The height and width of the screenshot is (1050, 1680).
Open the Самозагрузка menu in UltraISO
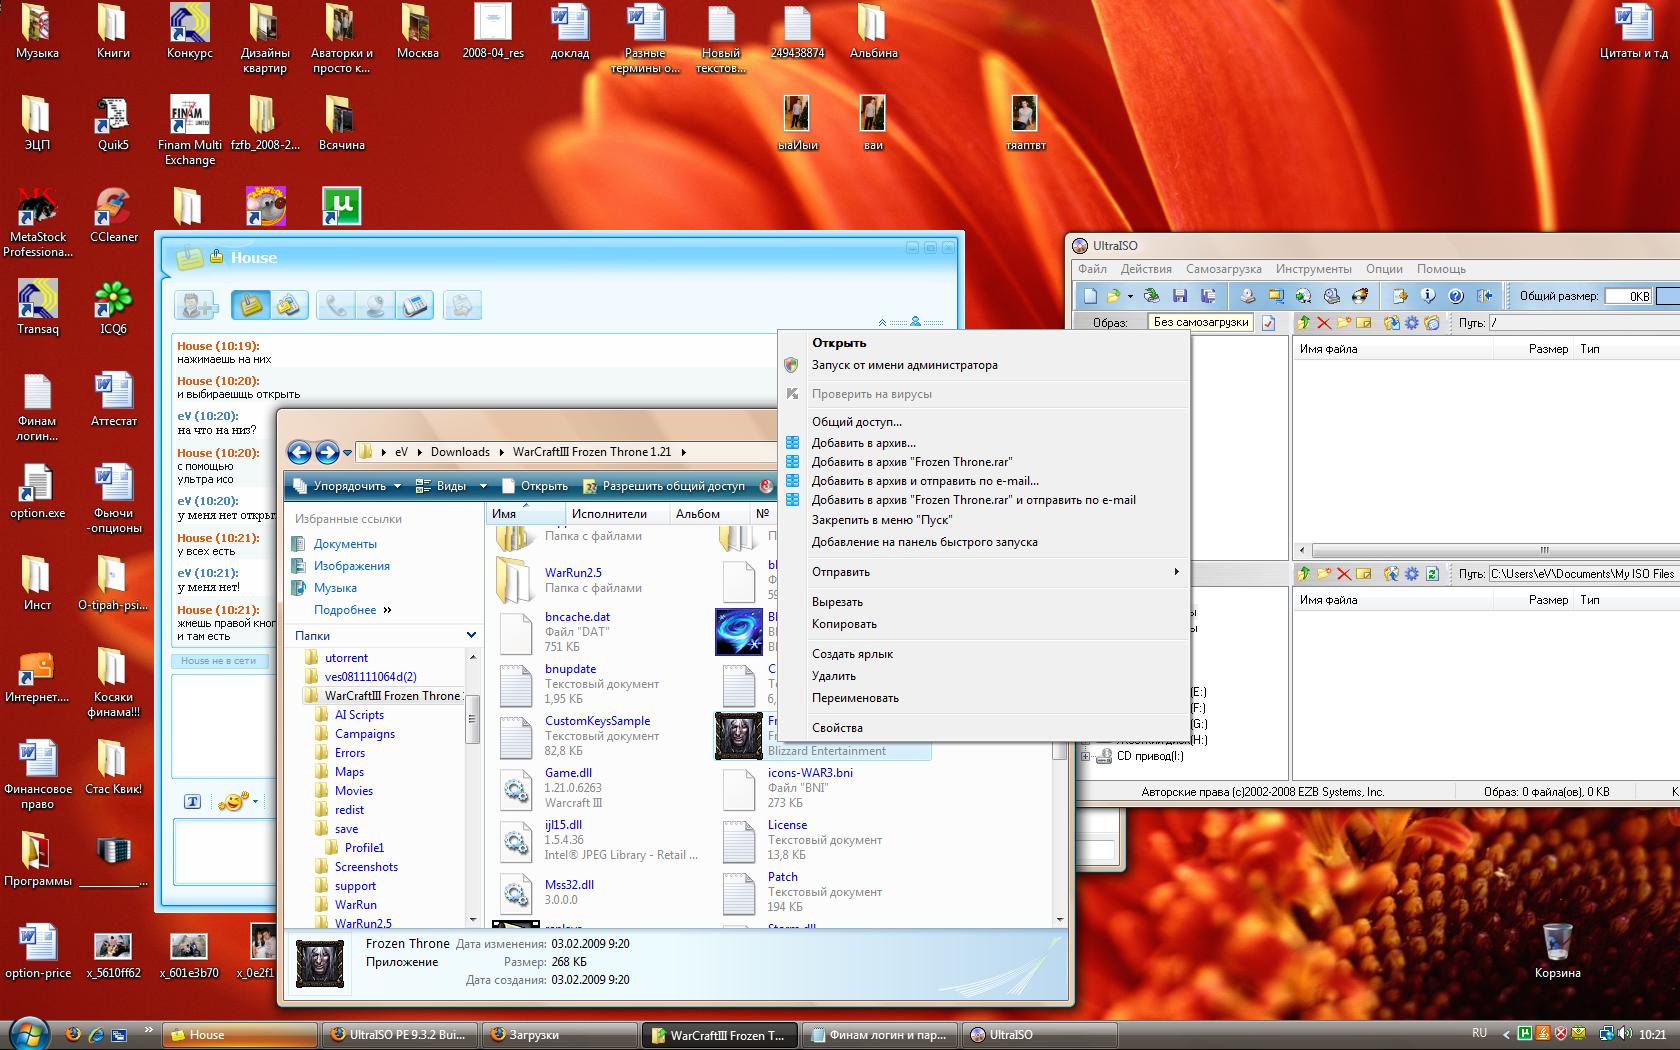[x=1223, y=269]
